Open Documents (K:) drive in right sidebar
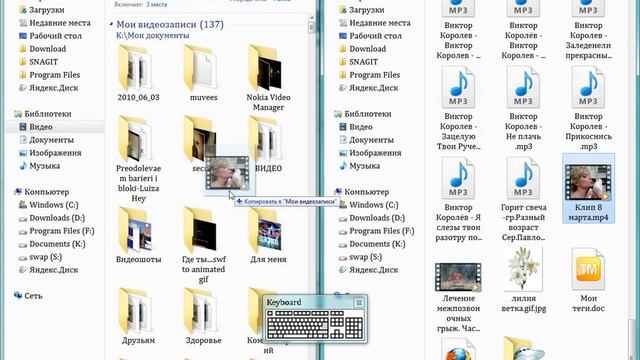Viewport: 640px width, 360px height. coord(372,244)
